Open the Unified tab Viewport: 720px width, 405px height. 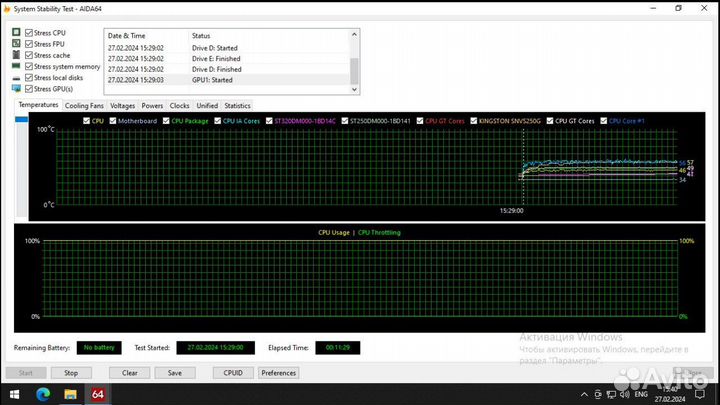pos(207,106)
